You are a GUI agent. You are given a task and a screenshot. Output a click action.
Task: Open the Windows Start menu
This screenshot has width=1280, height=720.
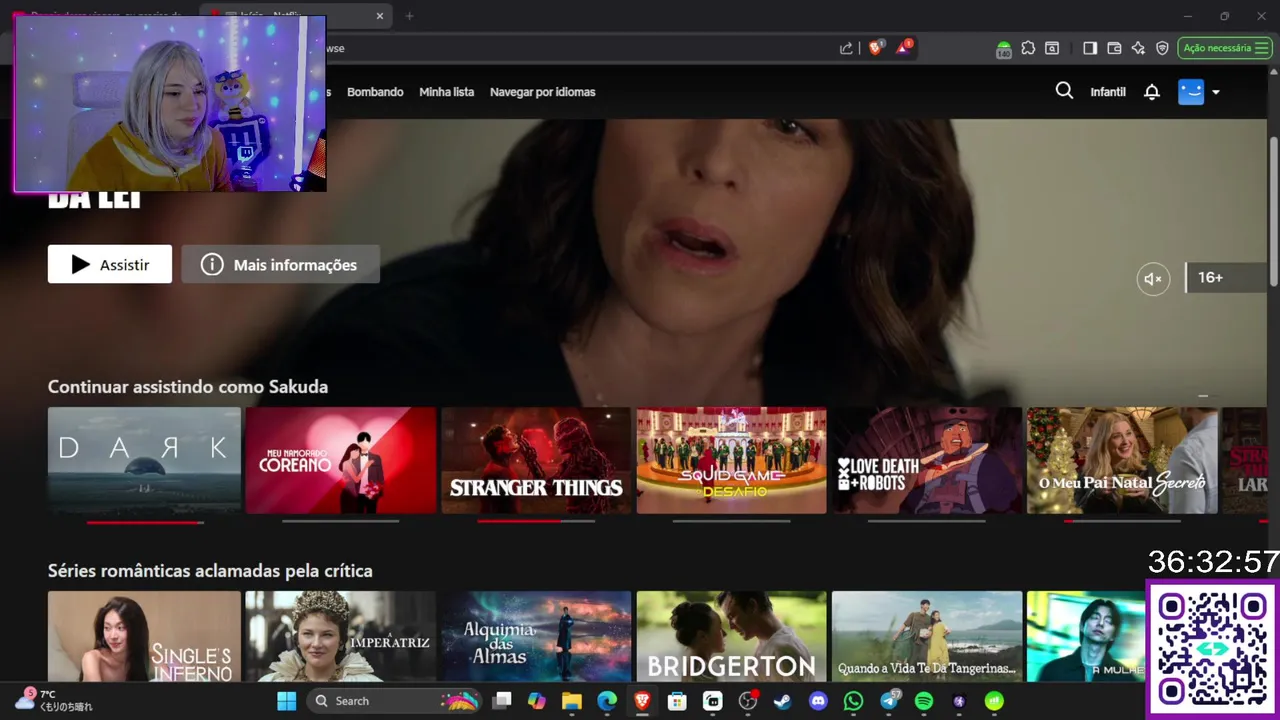point(286,701)
